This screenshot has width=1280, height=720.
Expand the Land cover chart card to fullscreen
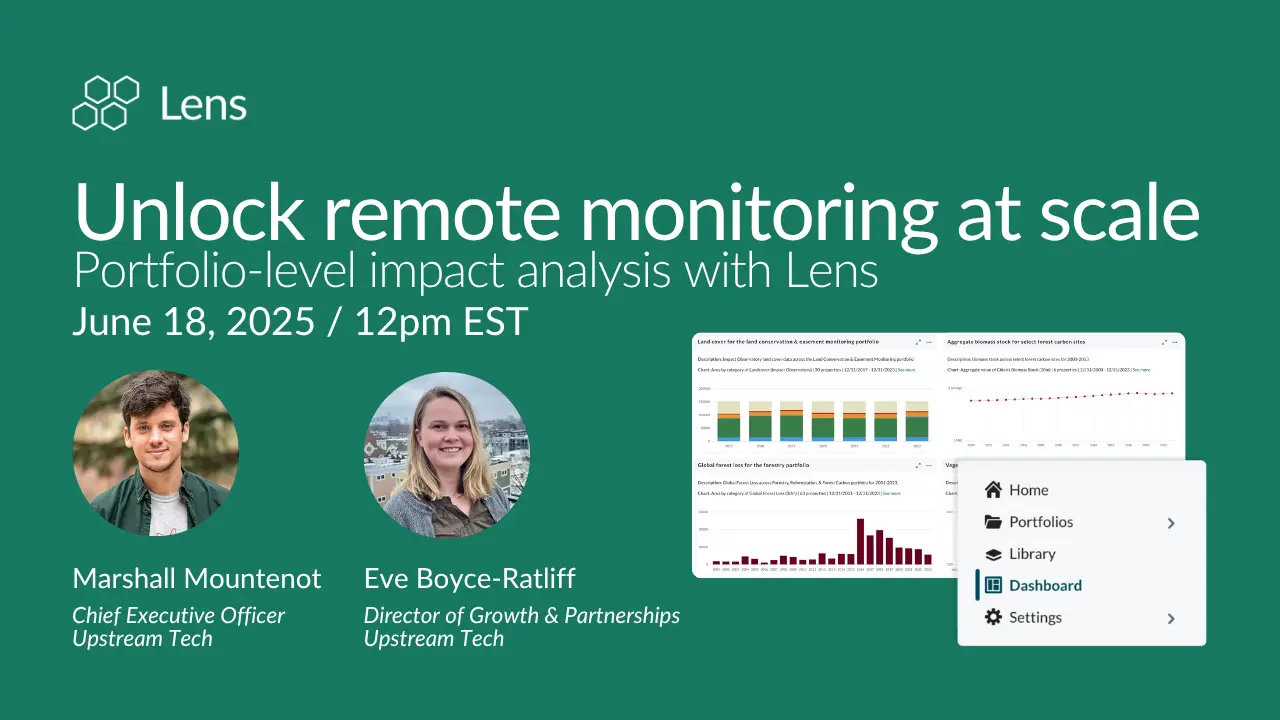coord(918,342)
